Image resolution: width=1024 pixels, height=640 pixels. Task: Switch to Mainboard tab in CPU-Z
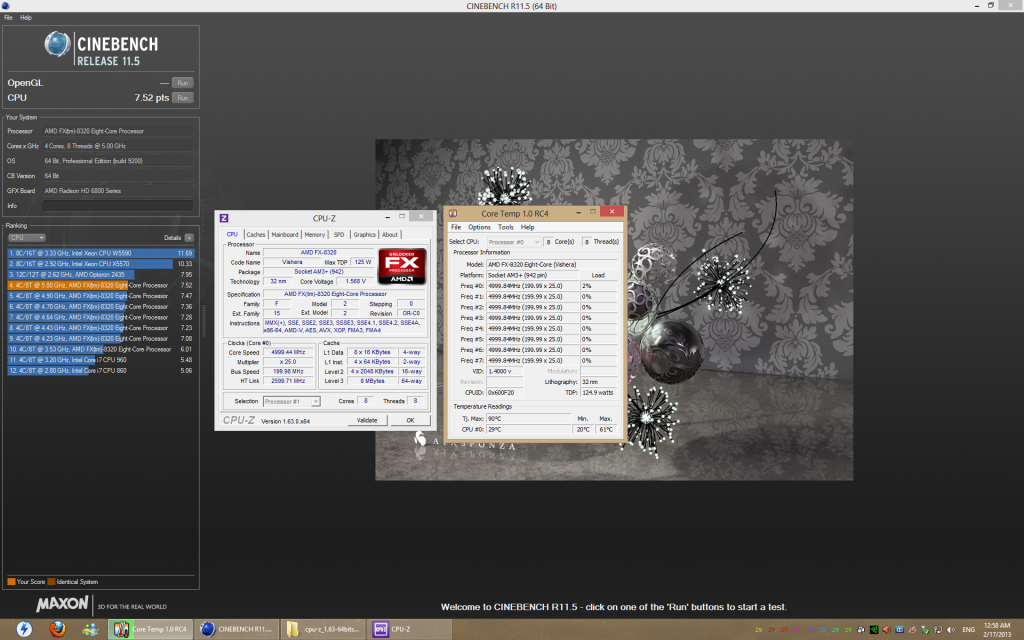285,234
